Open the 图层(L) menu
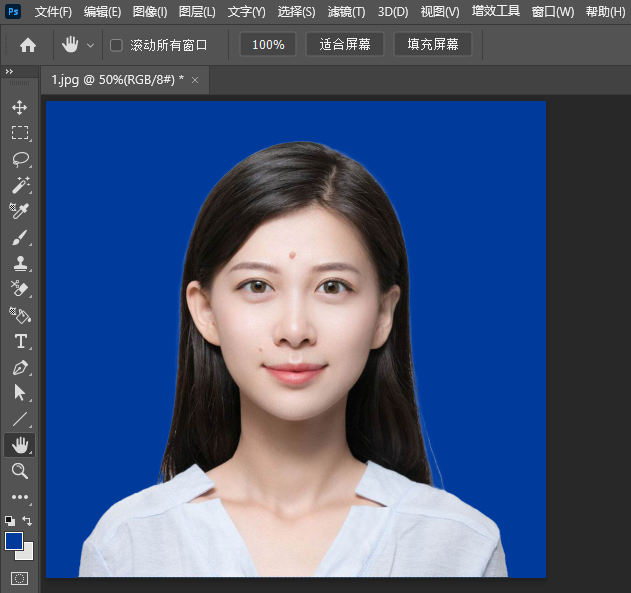This screenshot has width=631, height=593. click(x=197, y=12)
